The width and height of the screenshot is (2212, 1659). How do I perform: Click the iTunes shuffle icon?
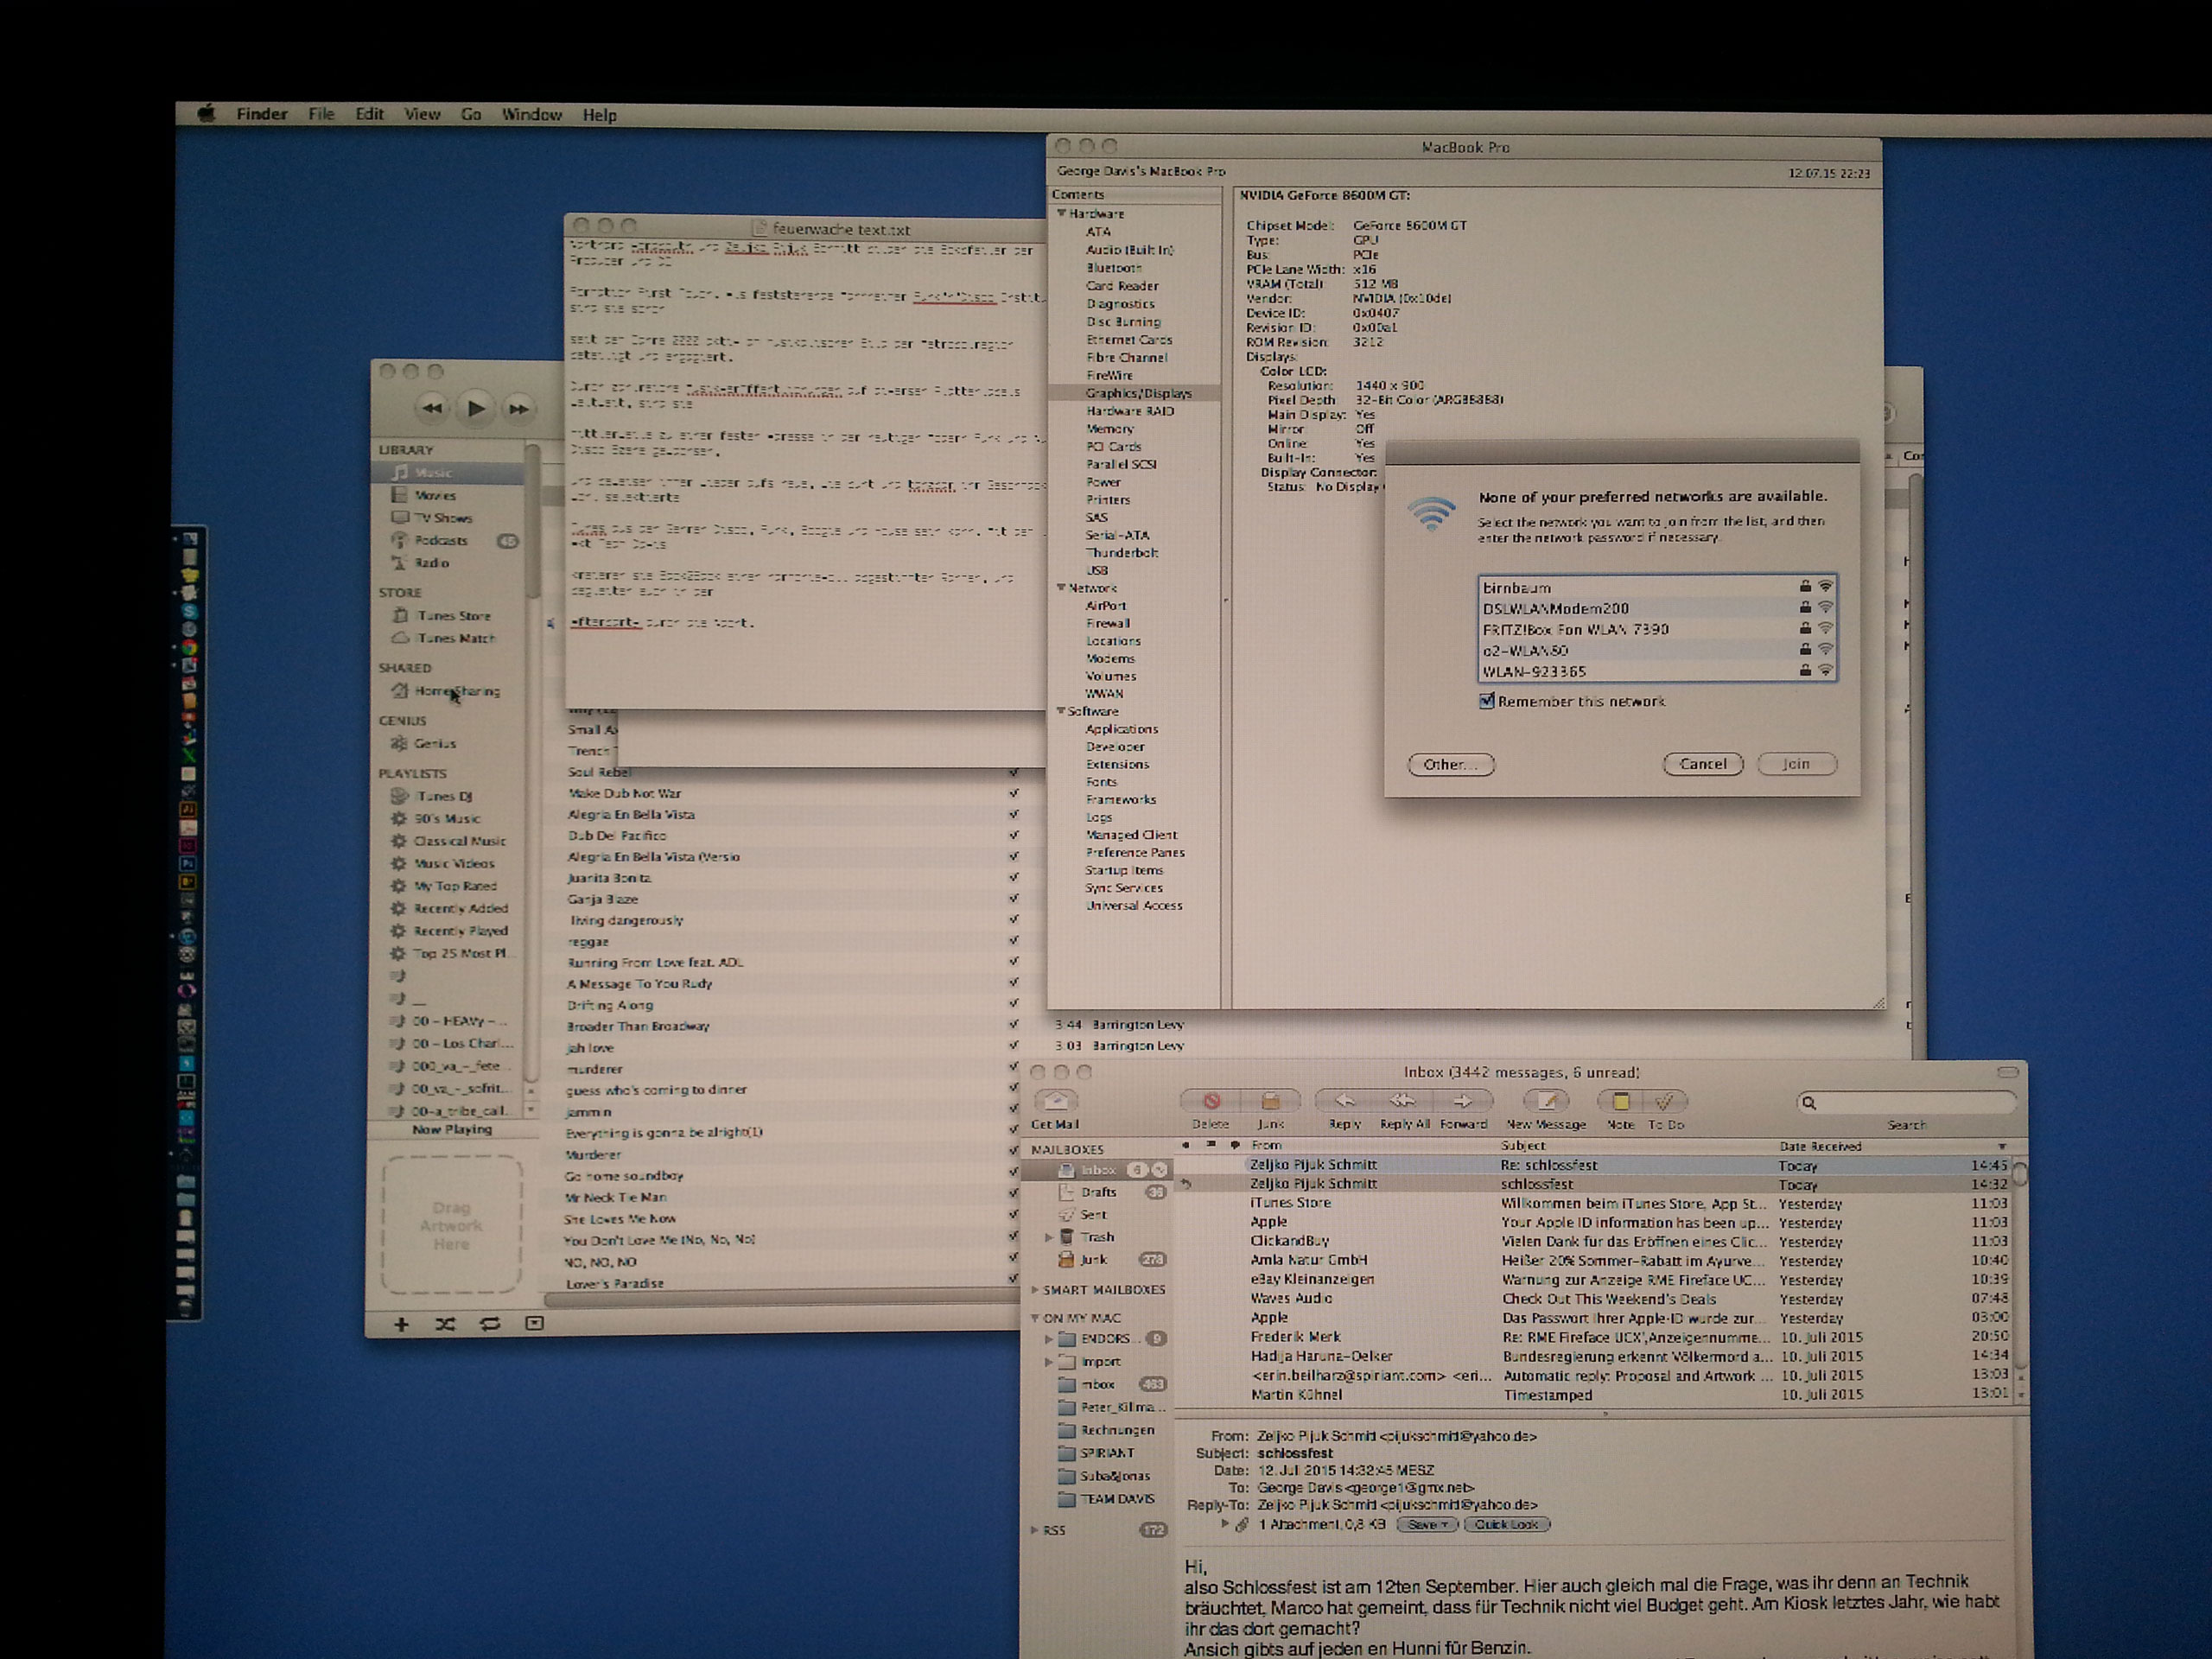click(x=445, y=1324)
